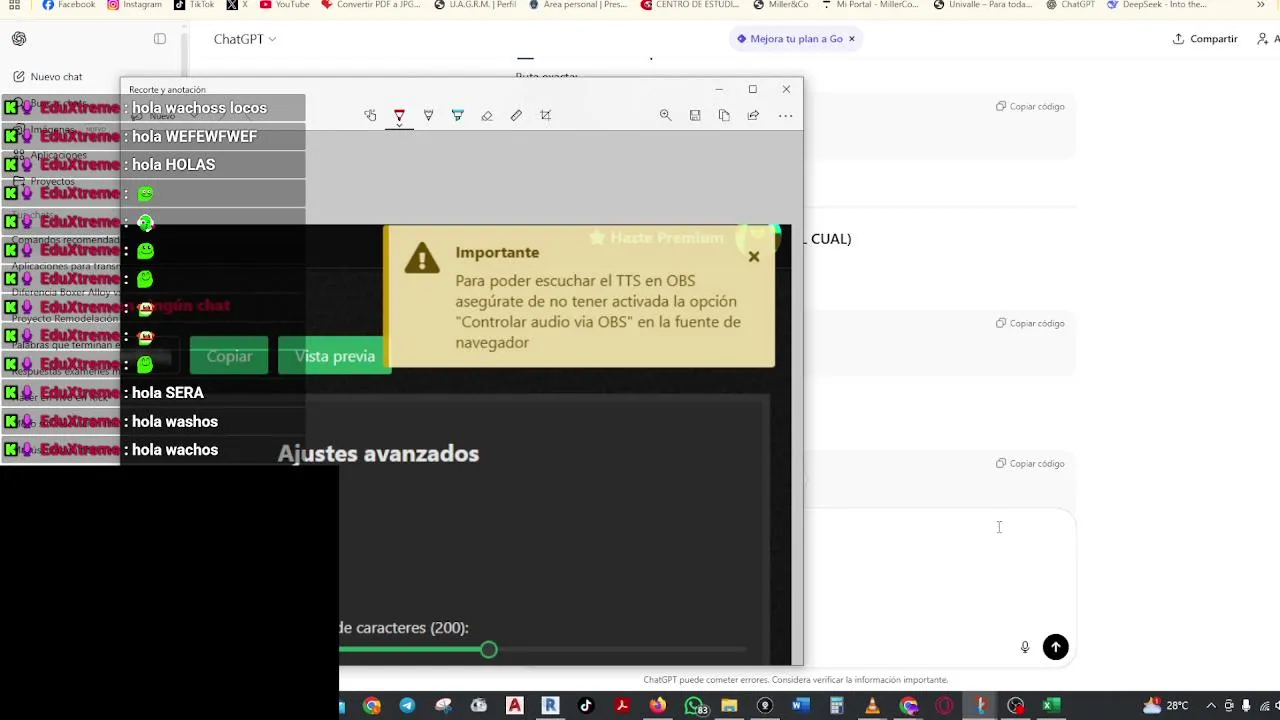The width and height of the screenshot is (1280, 720).
Task: Open TikTok app from the taskbar
Action: [x=586, y=706]
